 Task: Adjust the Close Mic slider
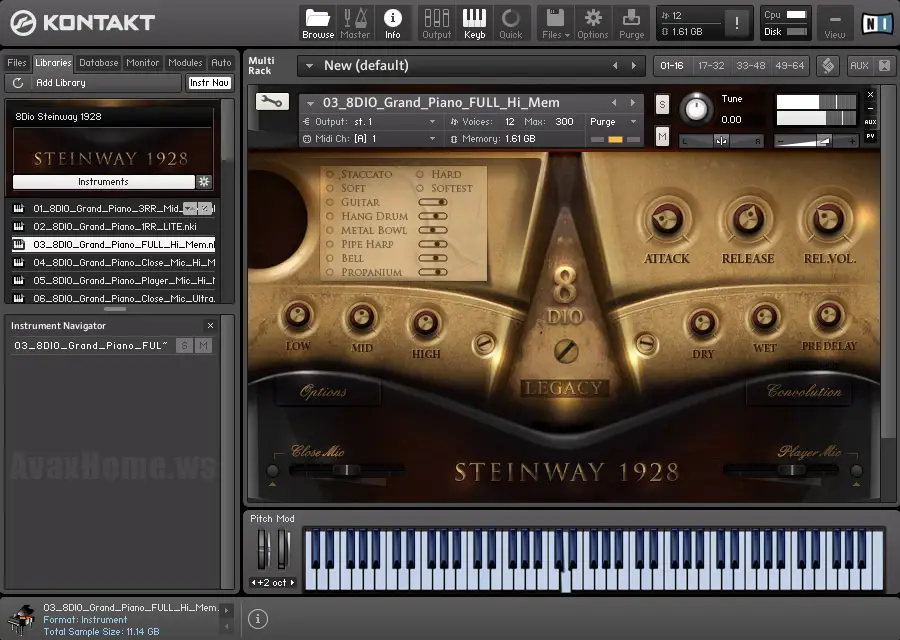(x=347, y=471)
